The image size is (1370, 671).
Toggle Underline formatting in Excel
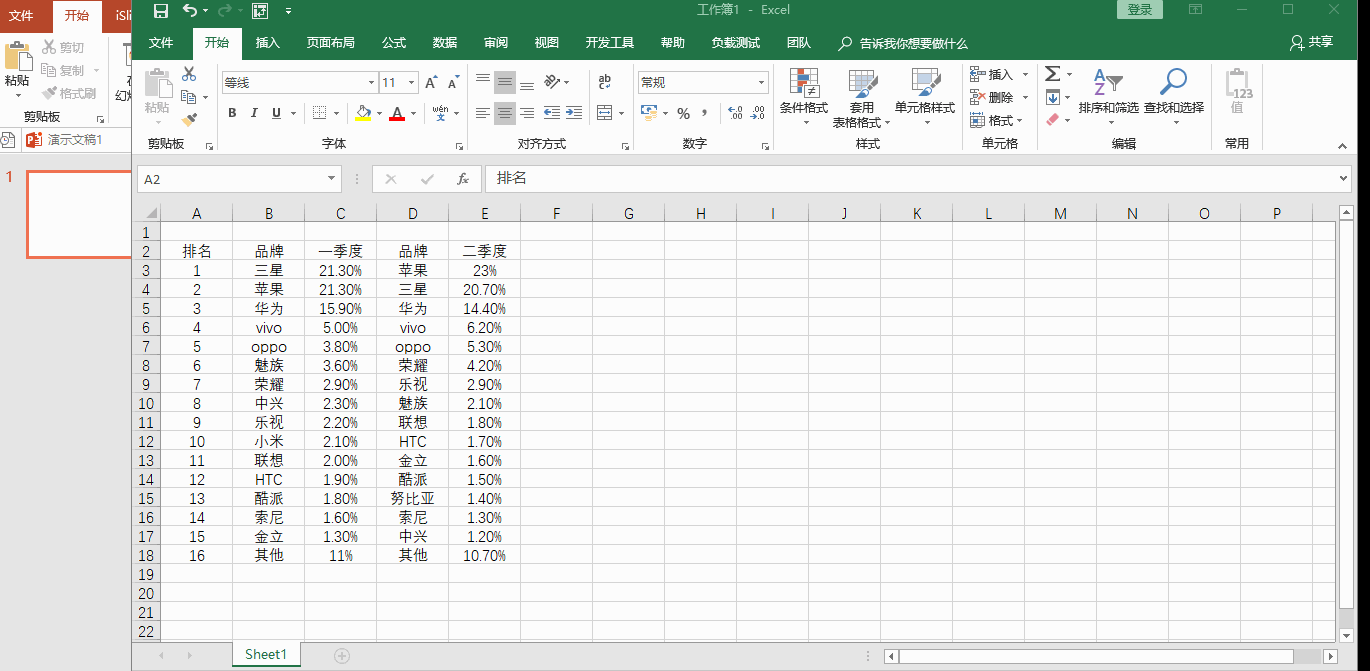pos(276,113)
